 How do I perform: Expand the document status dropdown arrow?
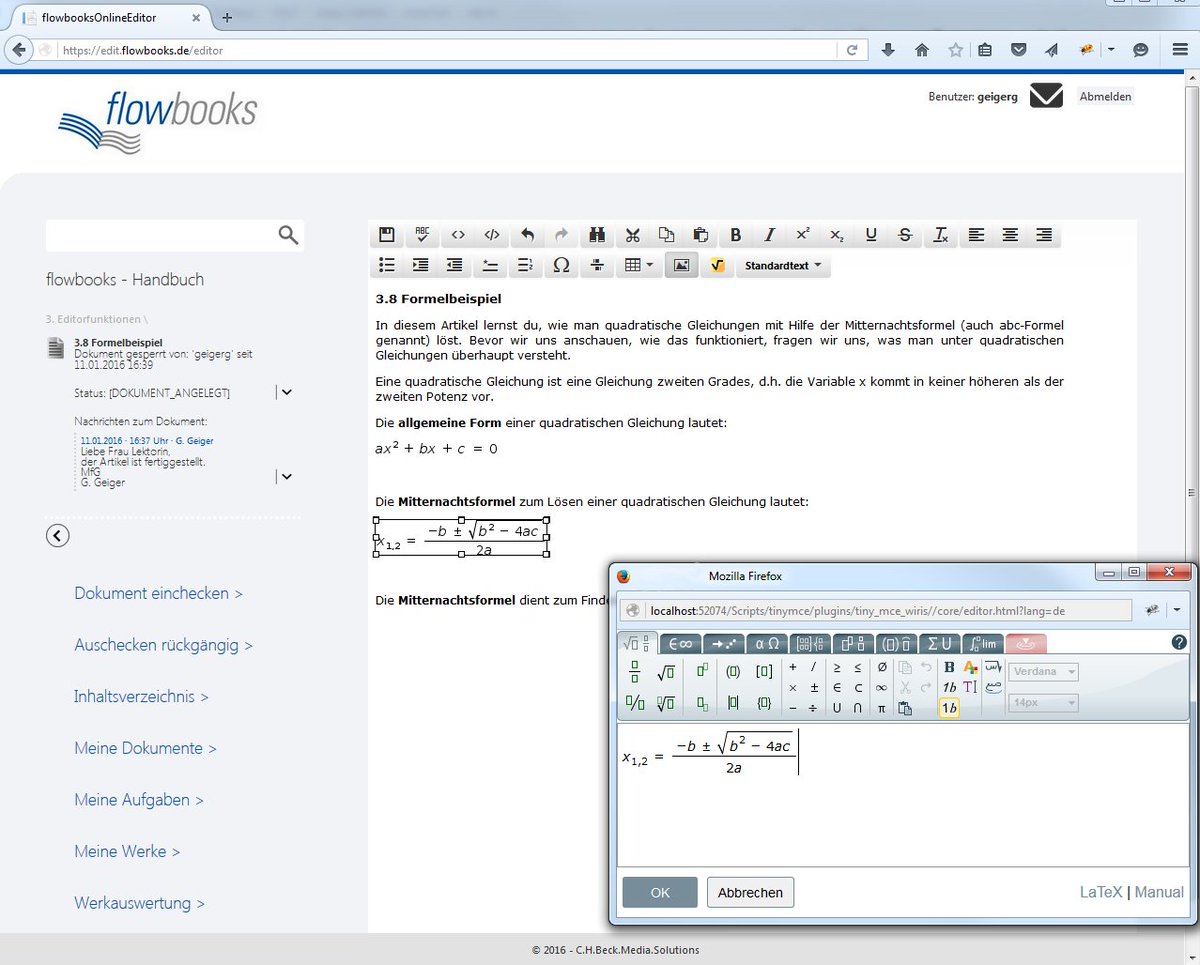point(286,393)
